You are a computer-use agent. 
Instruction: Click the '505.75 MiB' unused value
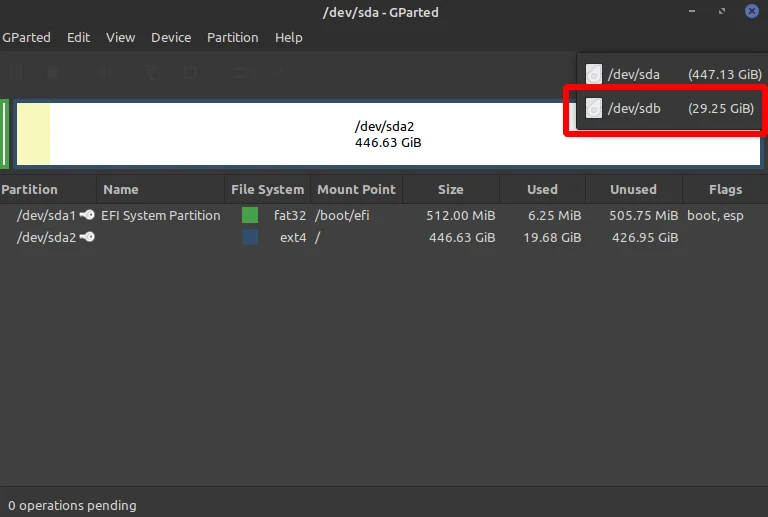[644, 215]
